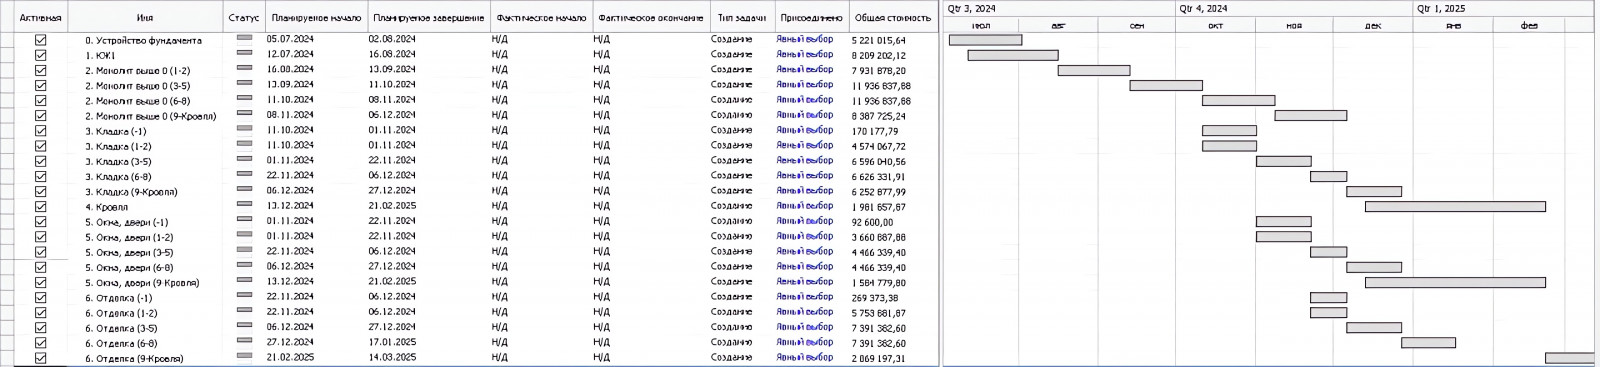Uncheck Активная for Устройство фундамента

click(x=41, y=40)
